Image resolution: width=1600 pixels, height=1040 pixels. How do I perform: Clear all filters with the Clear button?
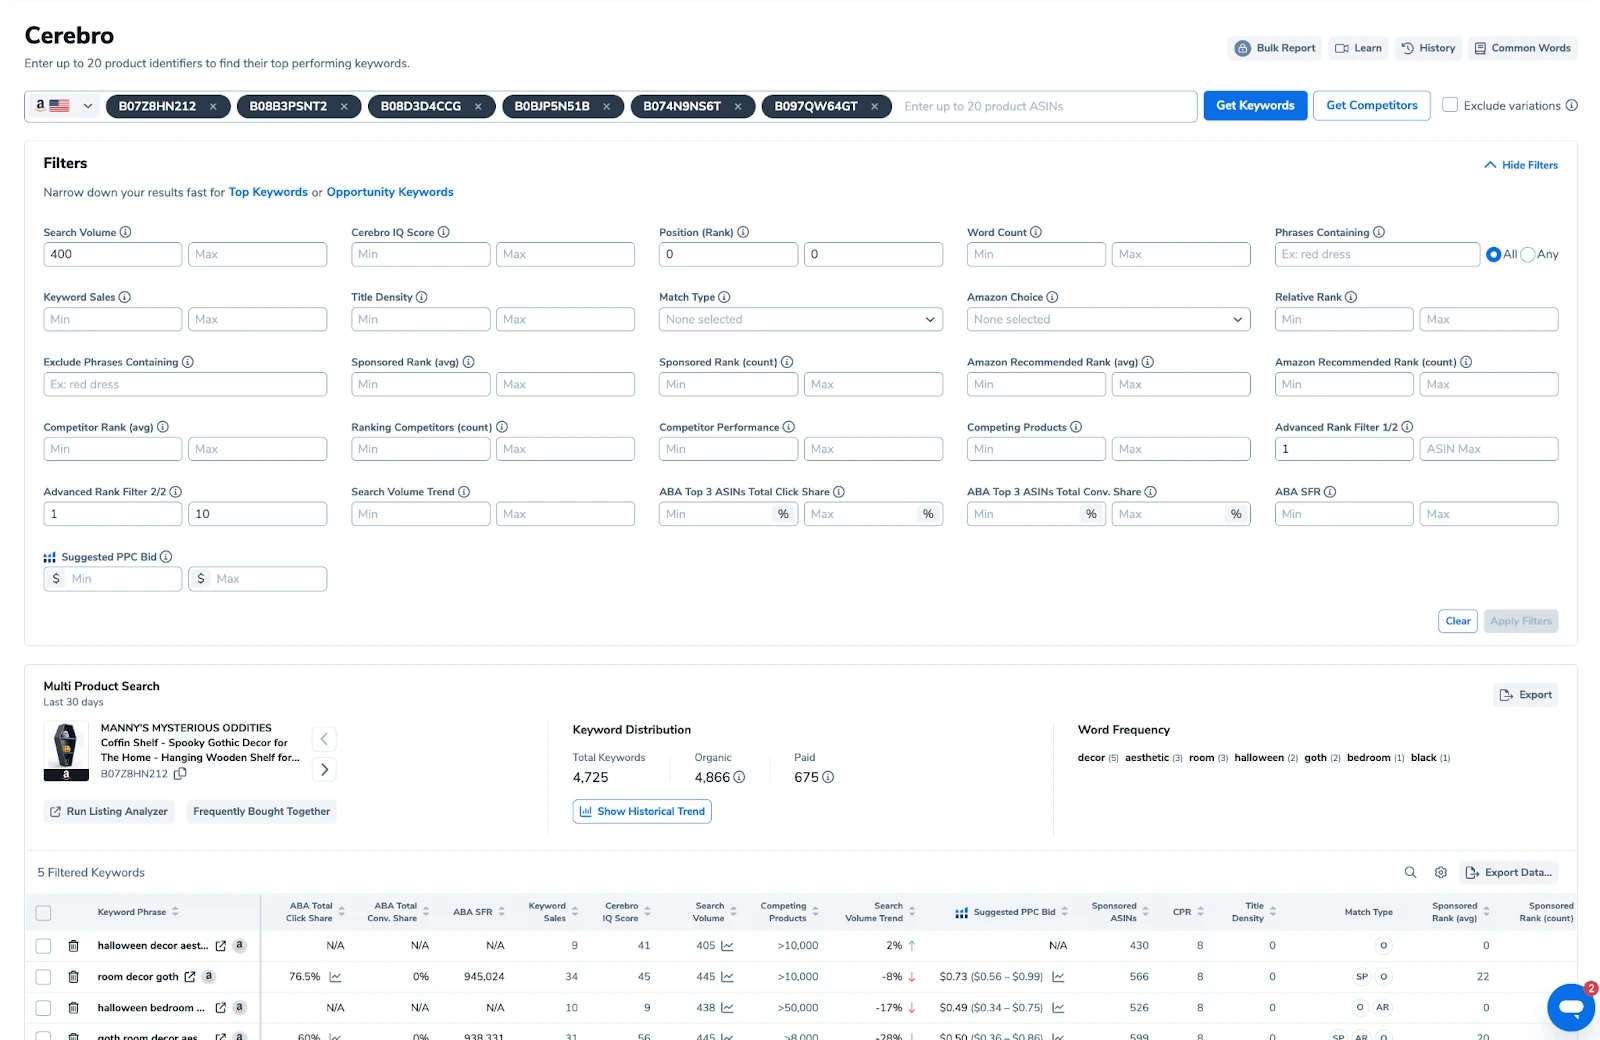[x=1457, y=621]
